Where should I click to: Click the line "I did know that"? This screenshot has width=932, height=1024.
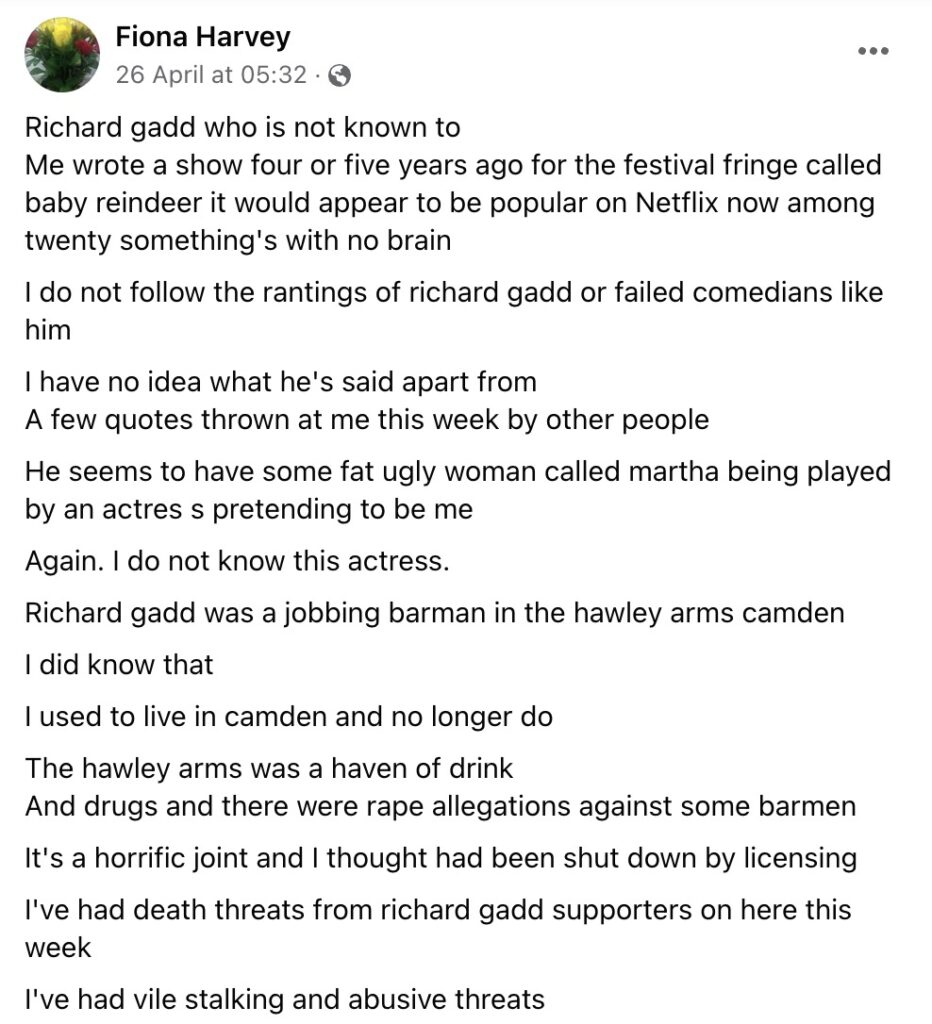tap(119, 665)
